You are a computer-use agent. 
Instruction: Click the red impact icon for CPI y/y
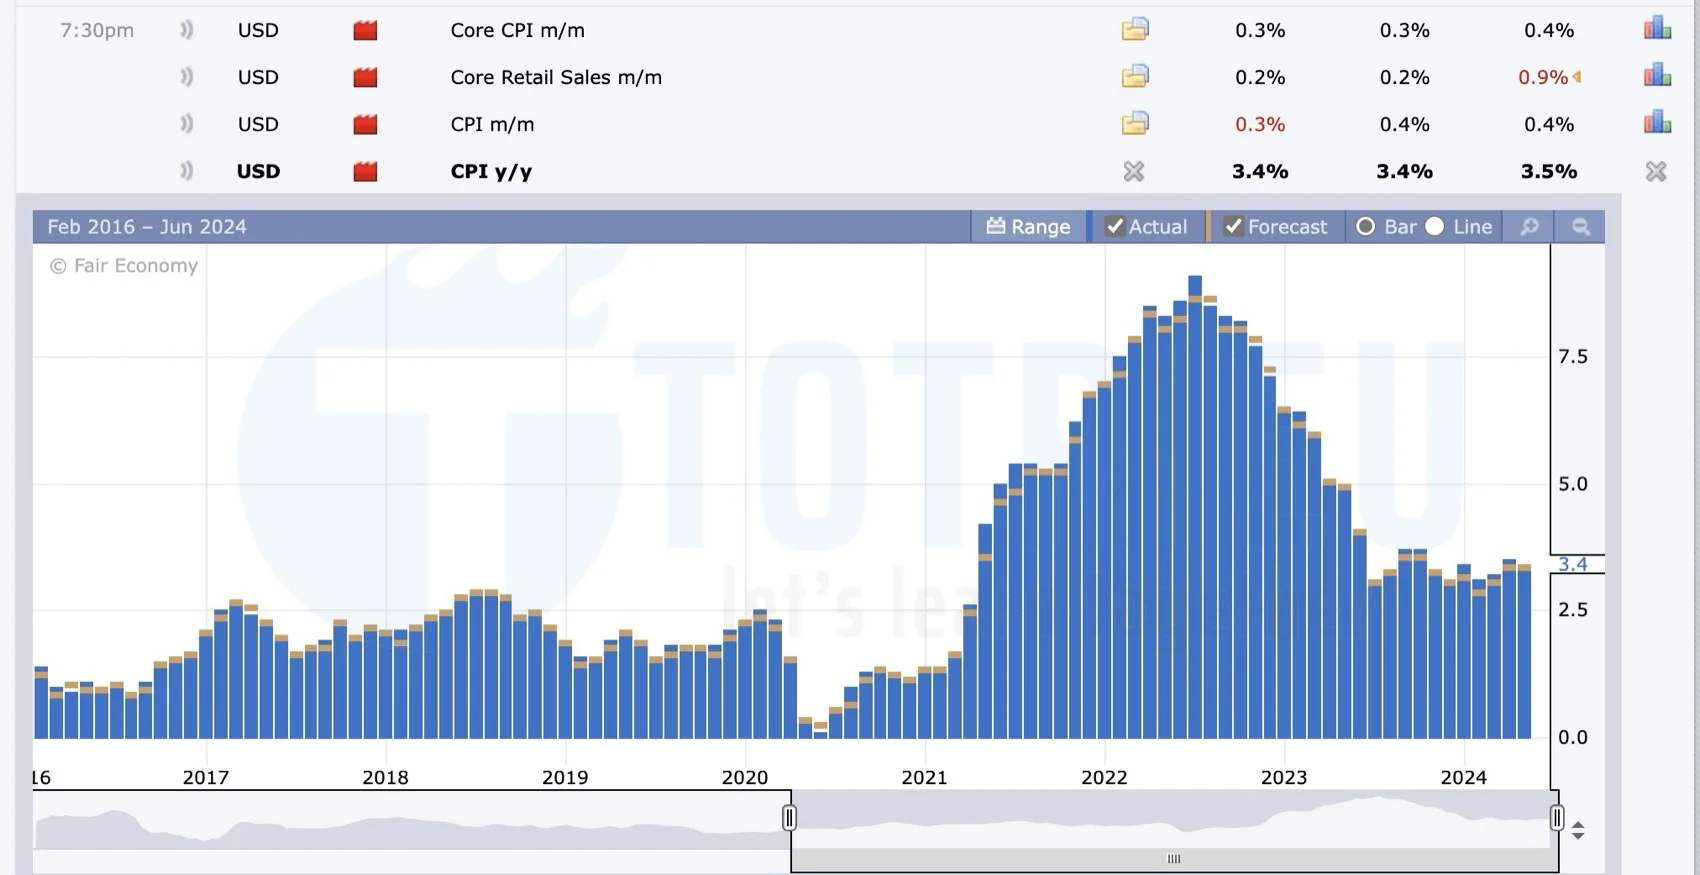pos(365,172)
